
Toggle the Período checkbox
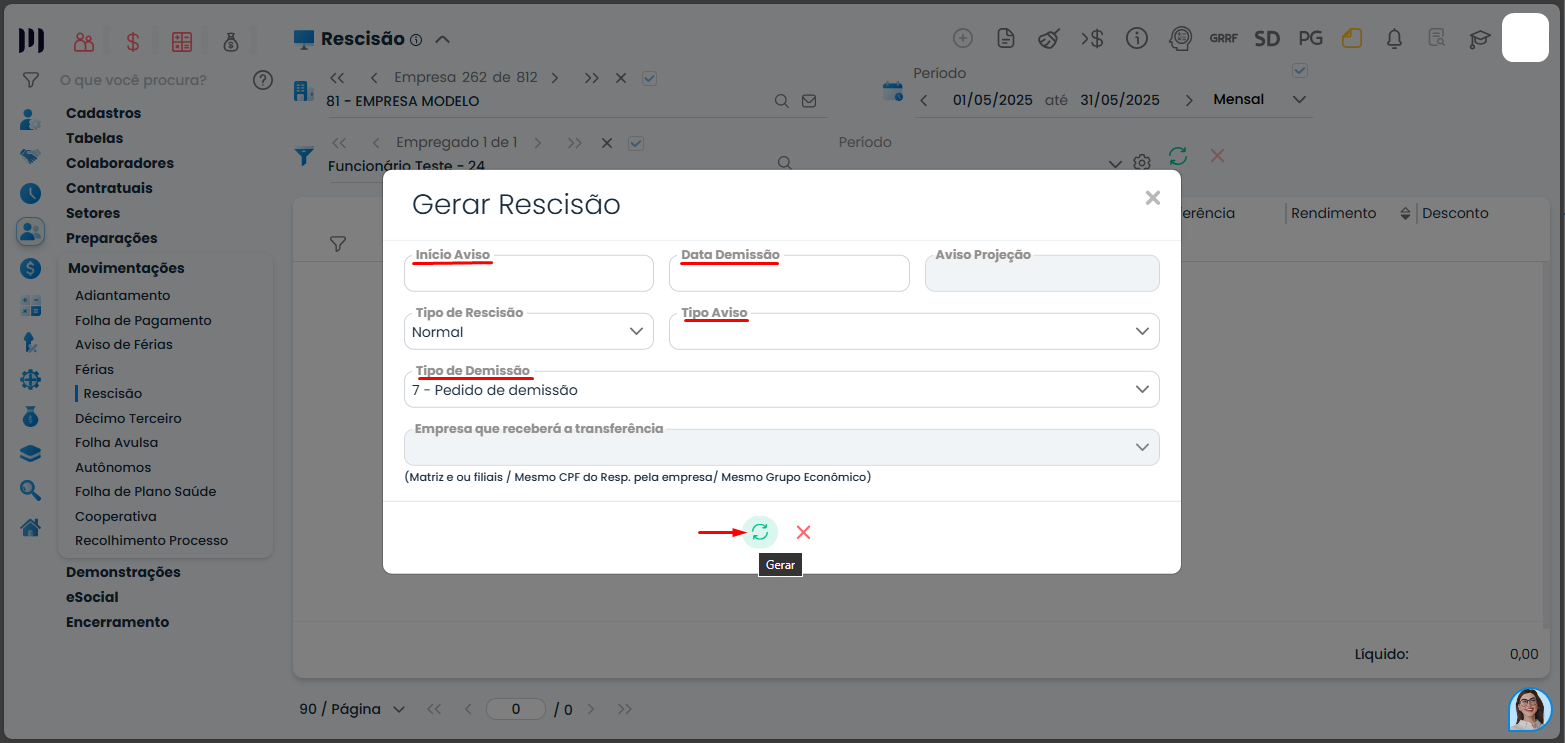coord(1300,71)
